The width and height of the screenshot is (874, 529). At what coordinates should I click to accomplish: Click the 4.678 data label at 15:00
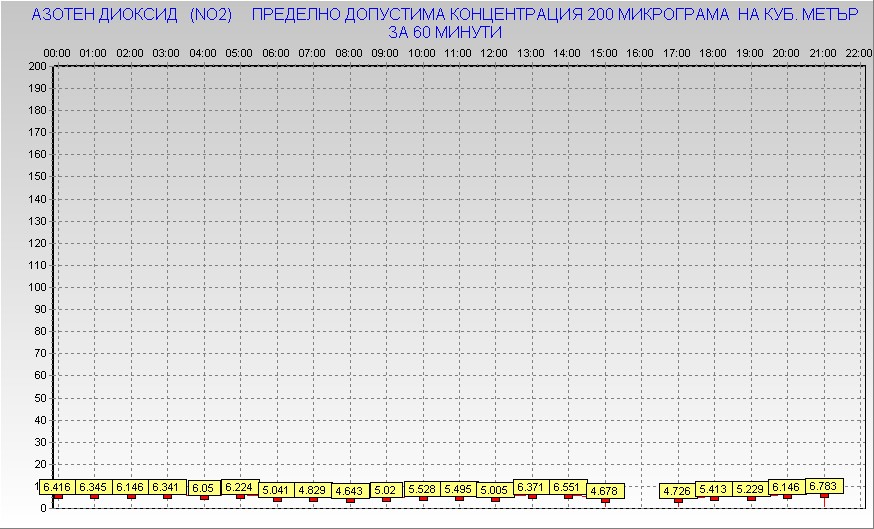pyautogui.click(x=604, y=491)
